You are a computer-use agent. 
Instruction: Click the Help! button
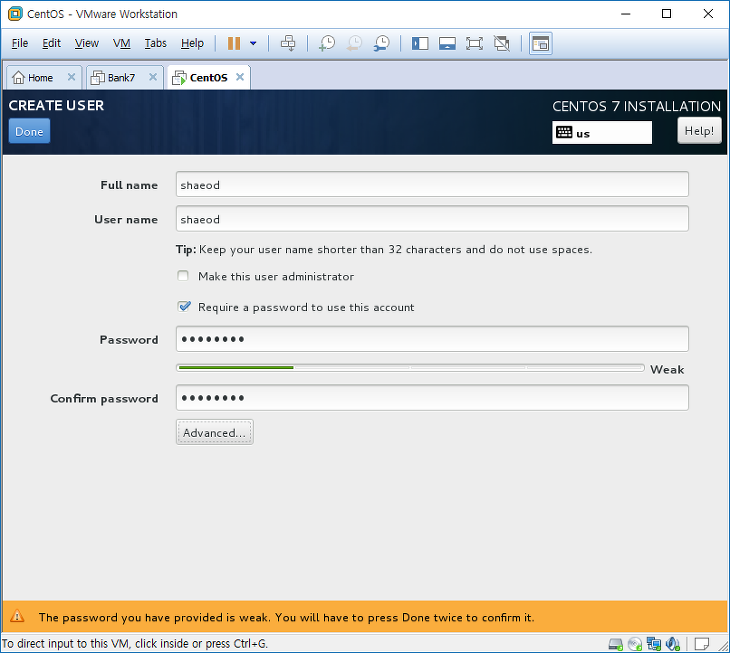[x=699, y=131]
